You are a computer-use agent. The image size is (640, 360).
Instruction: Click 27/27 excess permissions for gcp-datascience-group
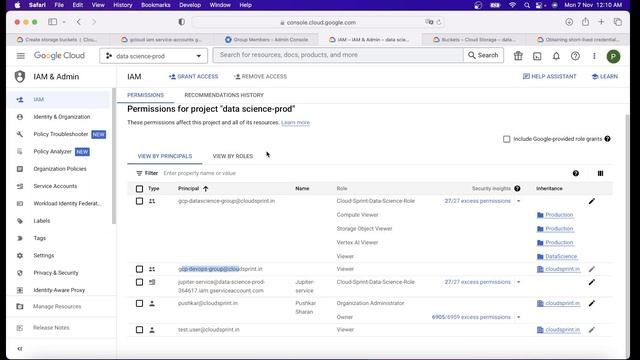(x=478, y=201)
